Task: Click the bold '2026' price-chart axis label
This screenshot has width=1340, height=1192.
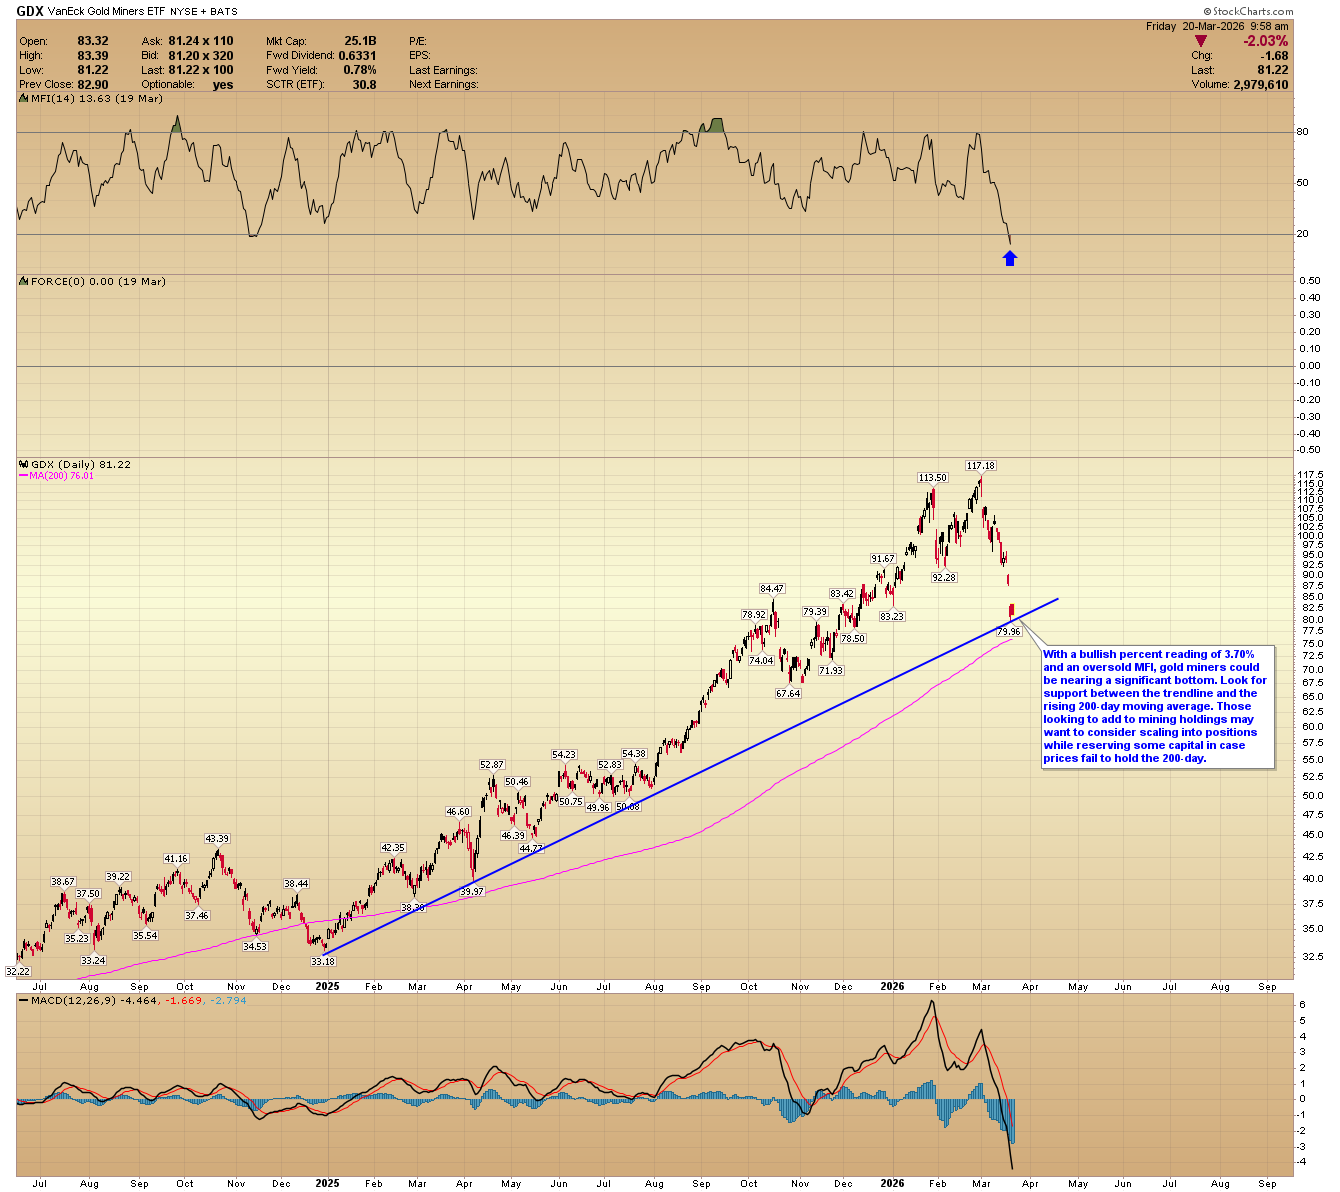Action: [x=893, y=987]
